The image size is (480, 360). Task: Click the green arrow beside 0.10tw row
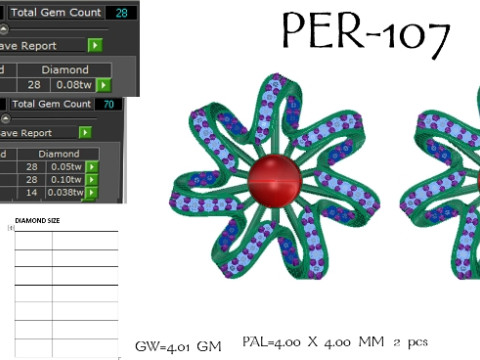[x=92, y=180]
